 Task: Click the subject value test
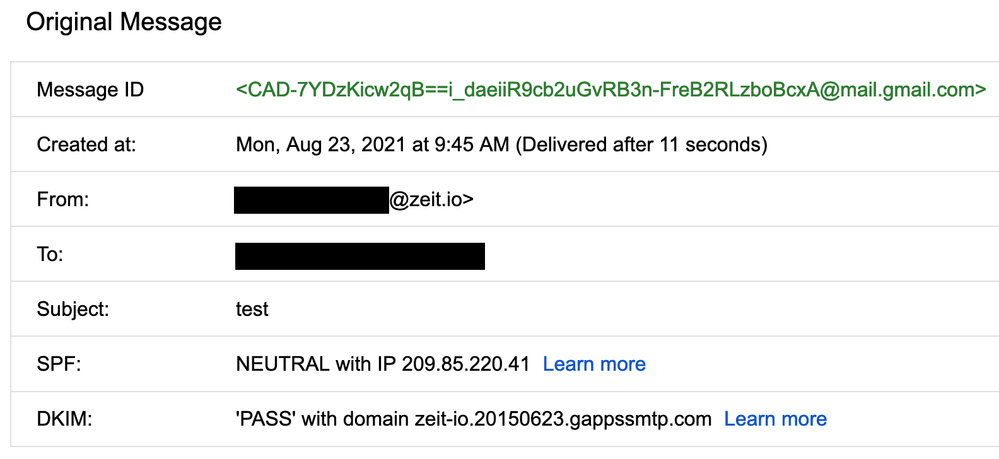click(252, 309)
